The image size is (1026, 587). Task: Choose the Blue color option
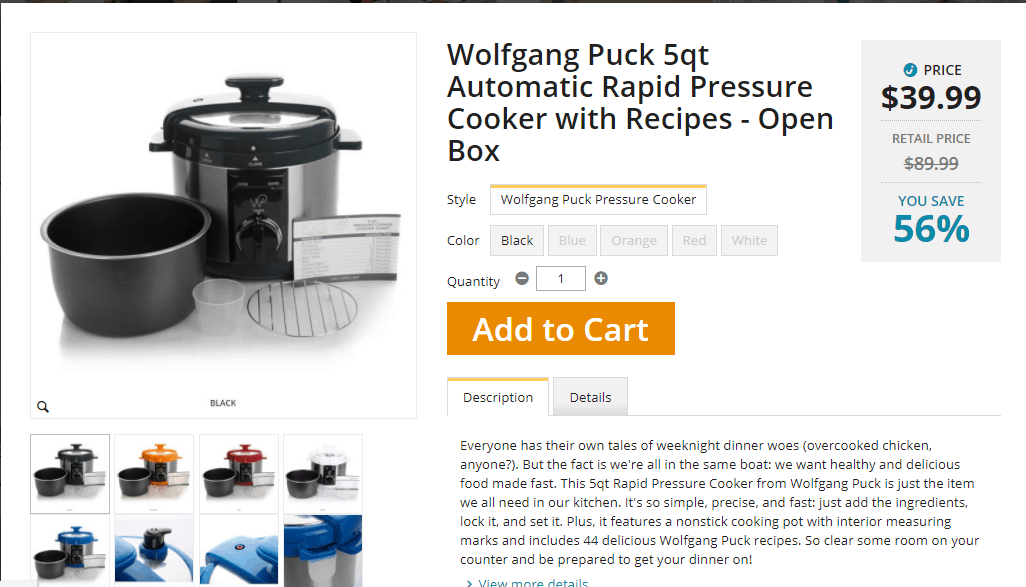coord(572,240)
